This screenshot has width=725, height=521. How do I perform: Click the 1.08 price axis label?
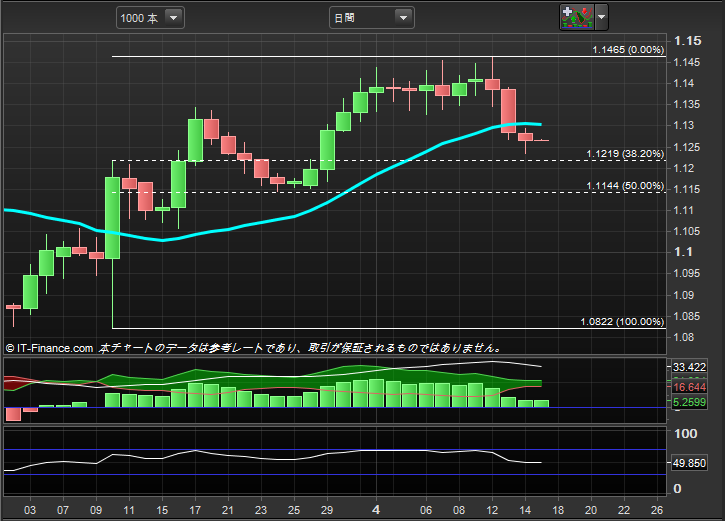point(684,337)
